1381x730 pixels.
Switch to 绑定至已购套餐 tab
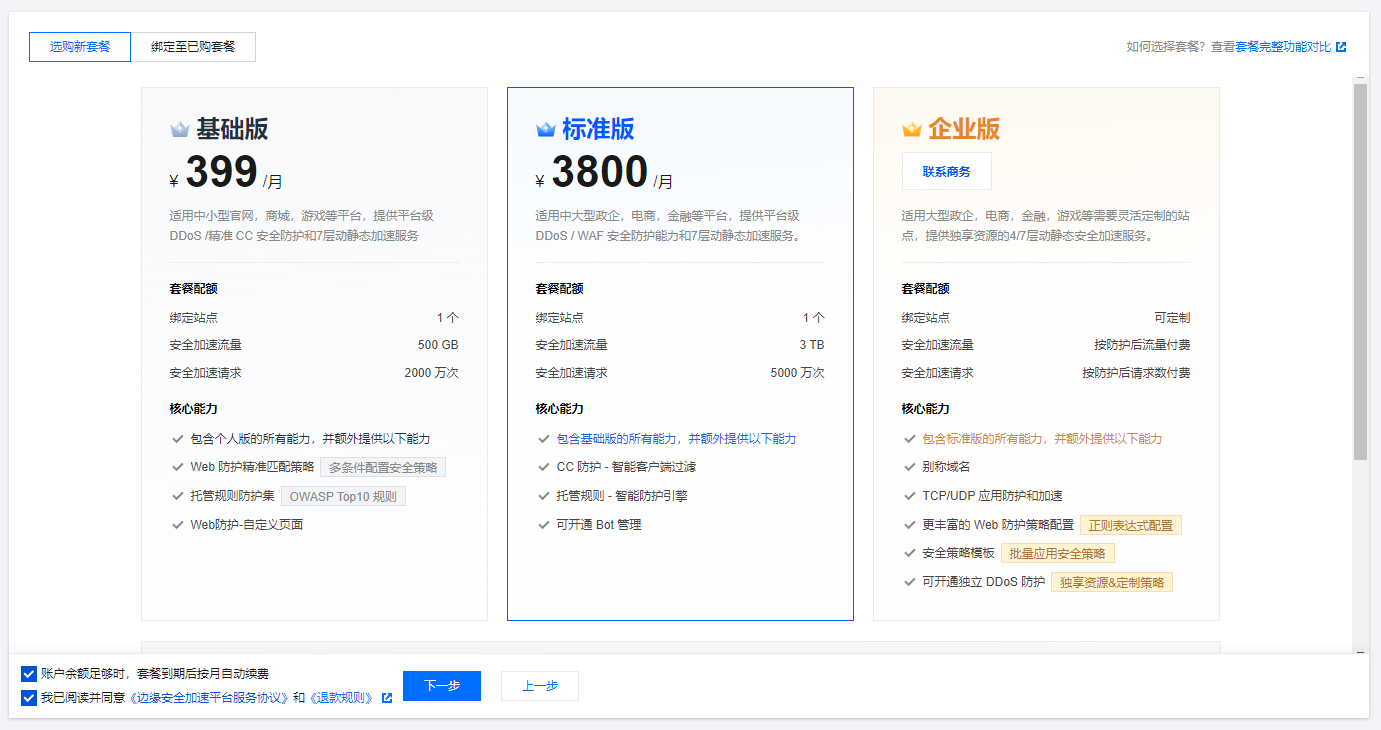tap(193, 47)
